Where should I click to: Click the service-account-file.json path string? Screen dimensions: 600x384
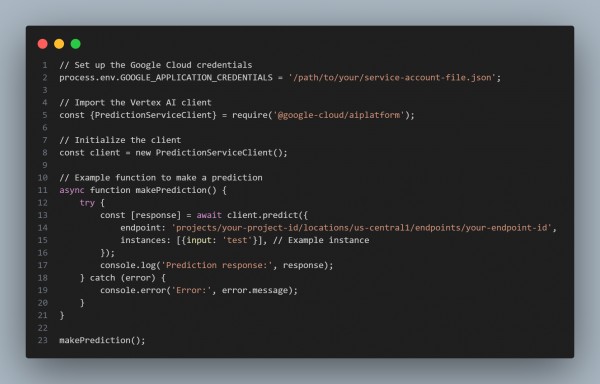[393, 78]
